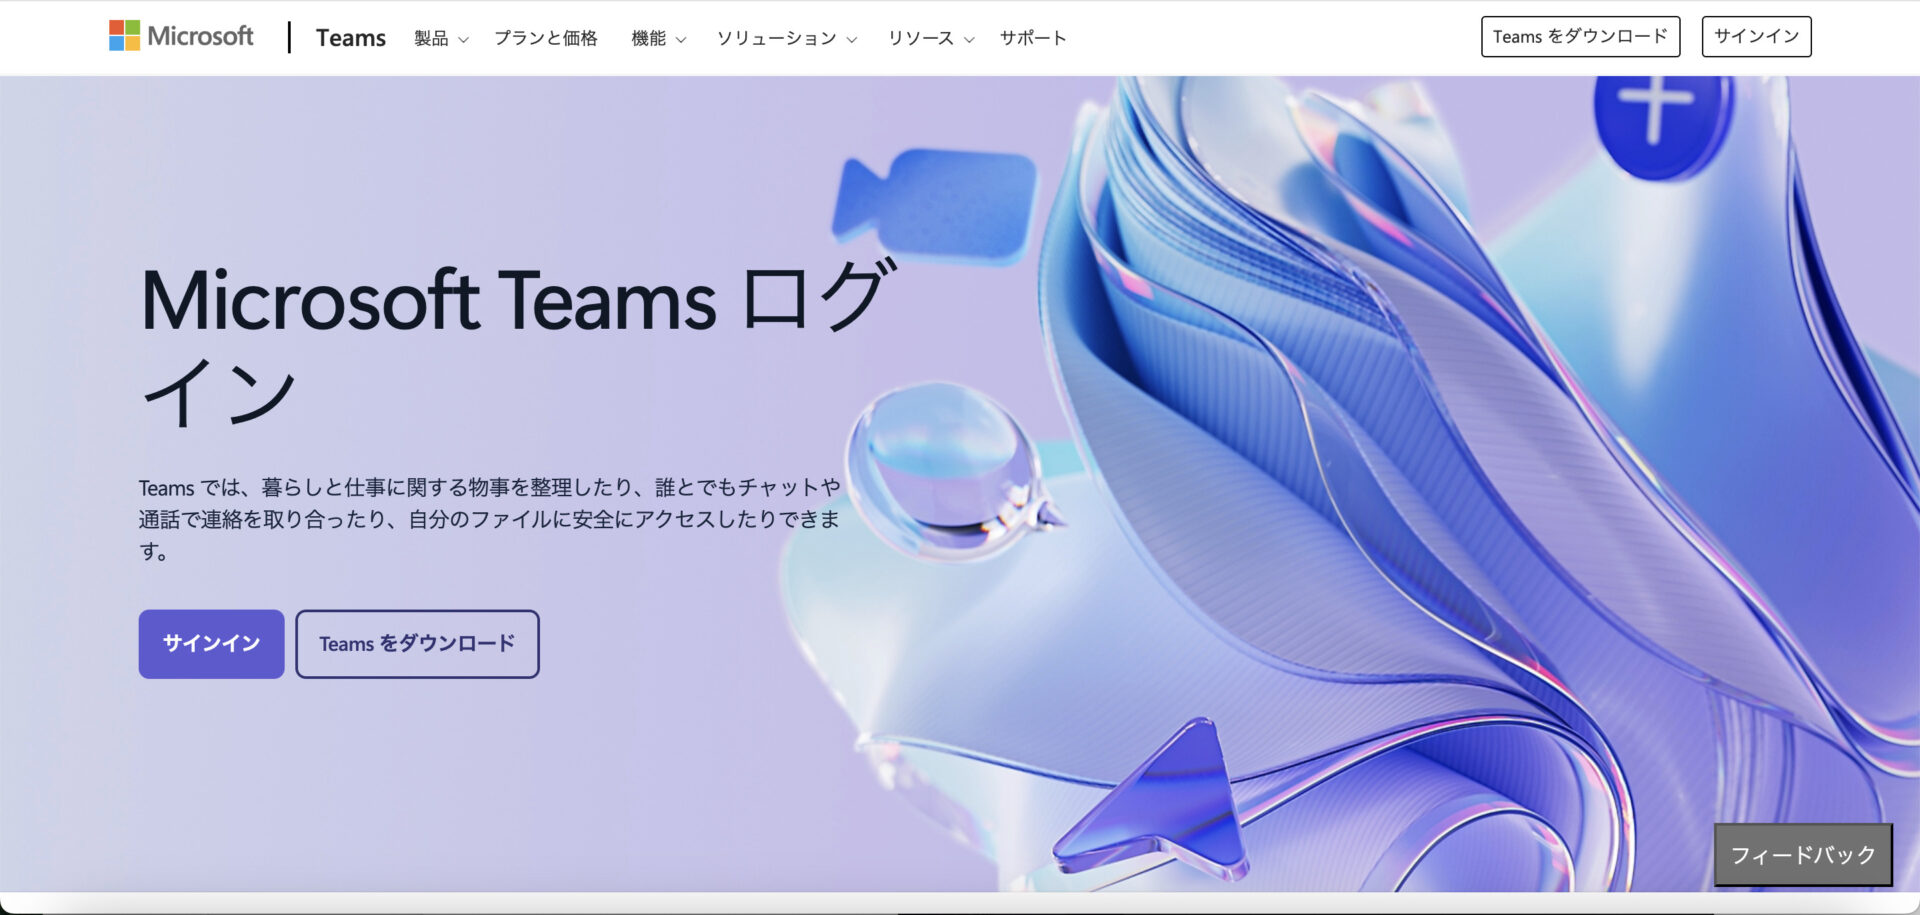Open ソリューション in the top navigation
The width and height of the screenshot is (1920, 915).
pyautogui.click(x=778, y=38)
